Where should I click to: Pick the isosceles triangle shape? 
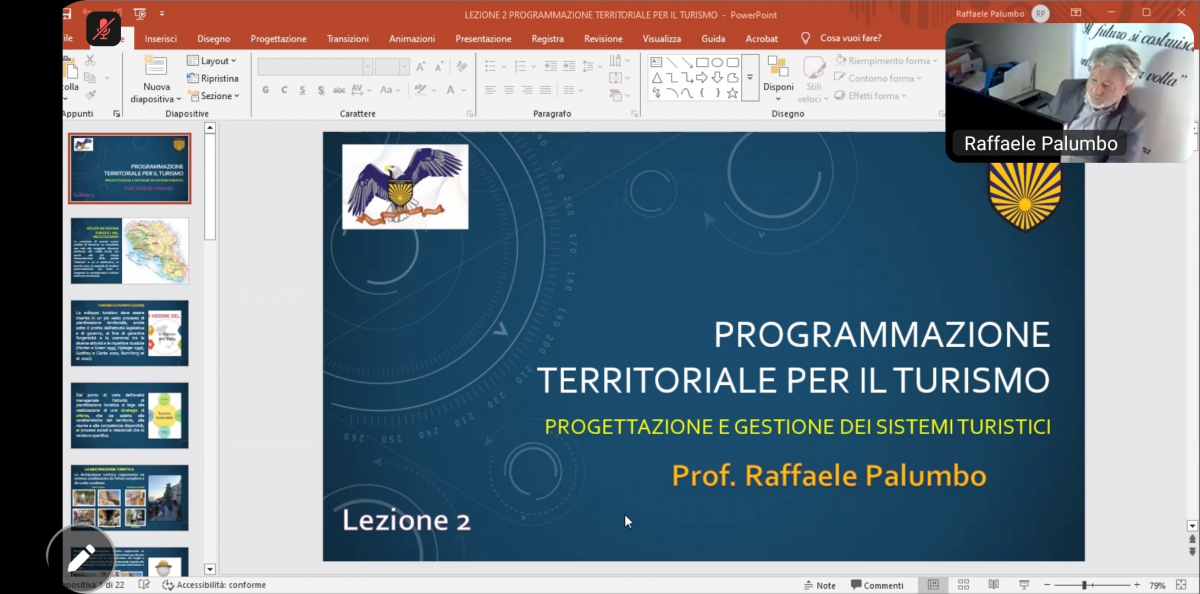pyautogui.click(x=657, y=78)
